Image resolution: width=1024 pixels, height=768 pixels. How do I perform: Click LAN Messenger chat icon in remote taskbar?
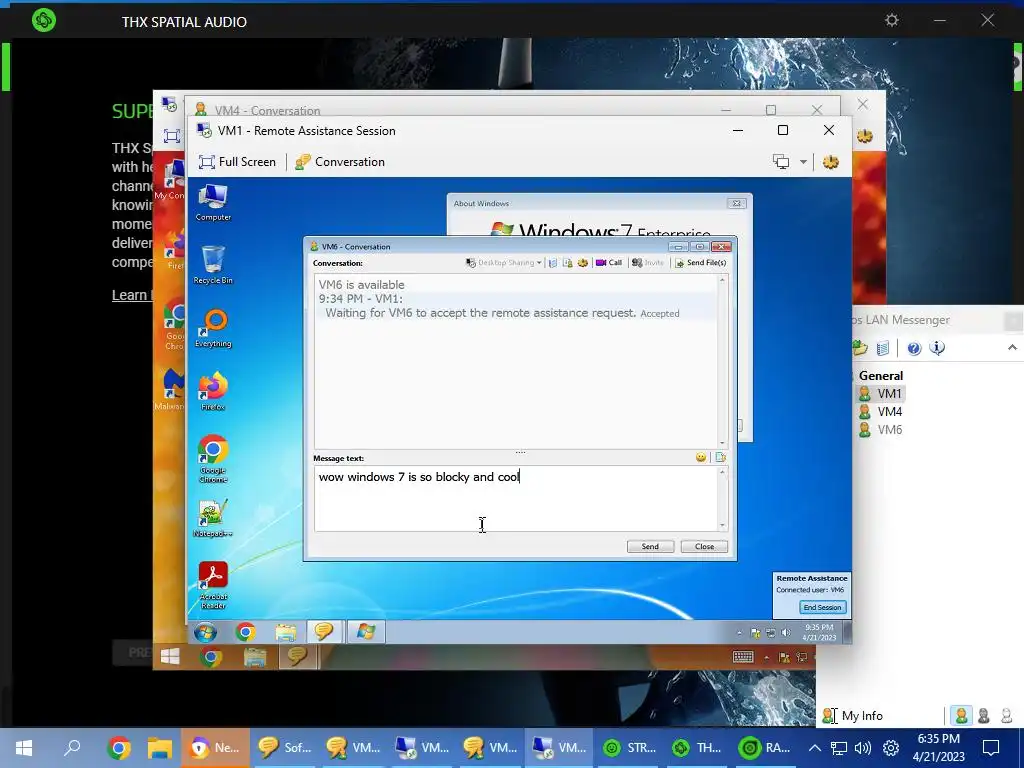click(324, 632)
